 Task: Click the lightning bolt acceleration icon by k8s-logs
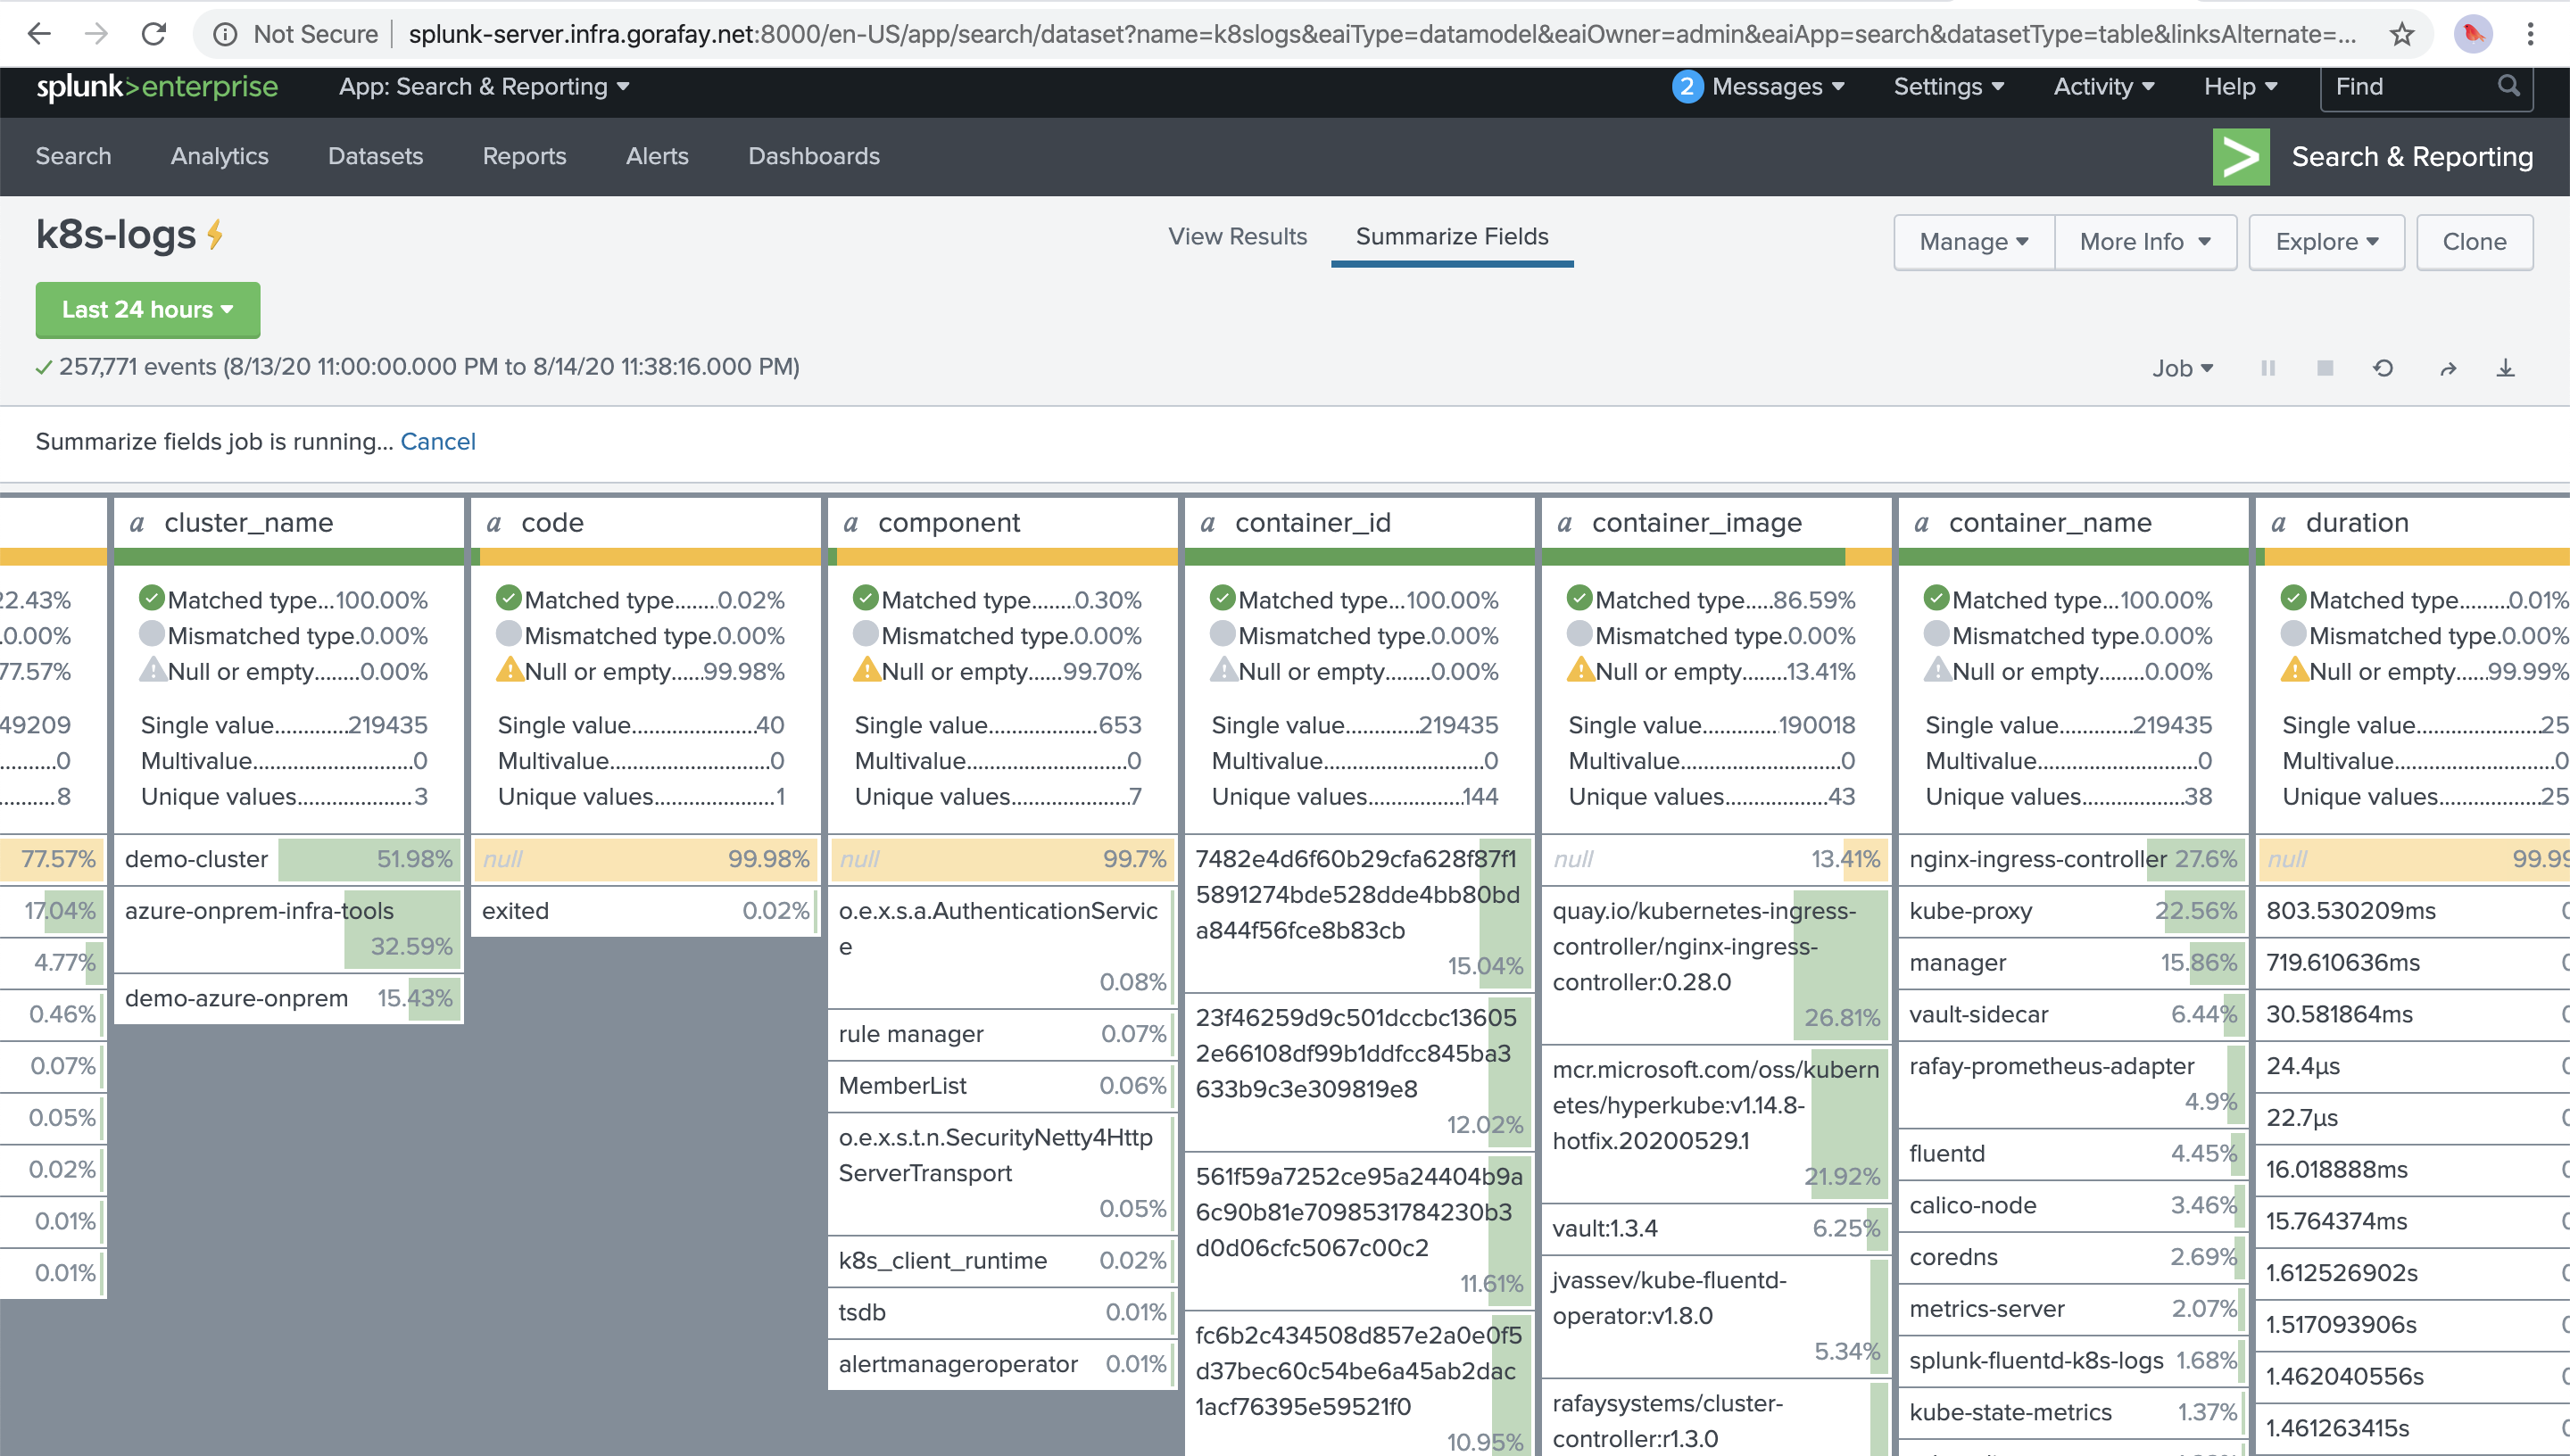pyautogui.click(x=215, y=235)
